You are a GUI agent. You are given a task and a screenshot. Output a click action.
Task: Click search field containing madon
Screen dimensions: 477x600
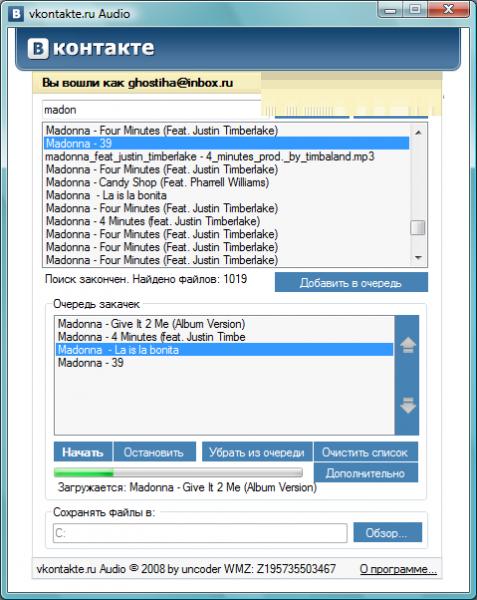pyautogui.click(x=151, y=110)
